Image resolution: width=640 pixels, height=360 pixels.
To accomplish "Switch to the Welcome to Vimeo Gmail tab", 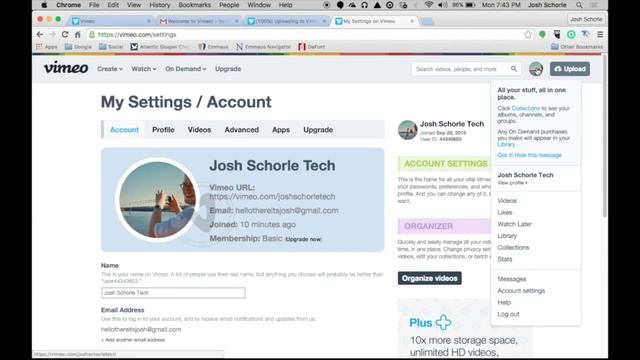I will click(199, 21).
